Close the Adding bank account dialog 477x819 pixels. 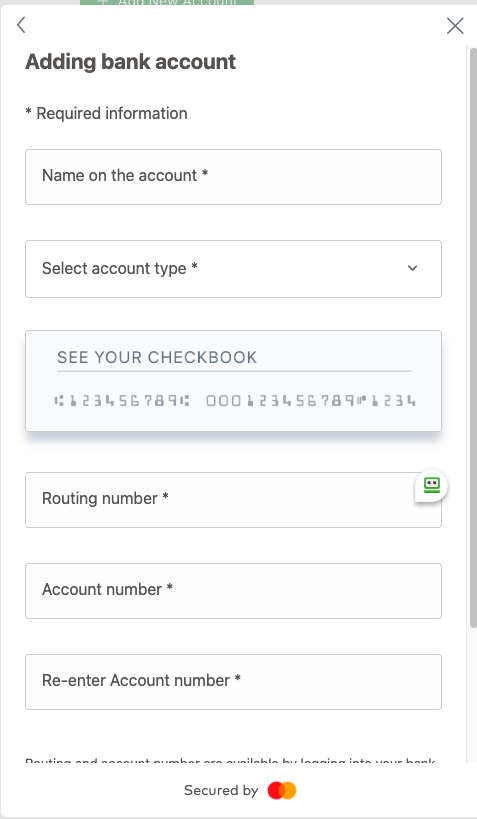tap(455, 26)
